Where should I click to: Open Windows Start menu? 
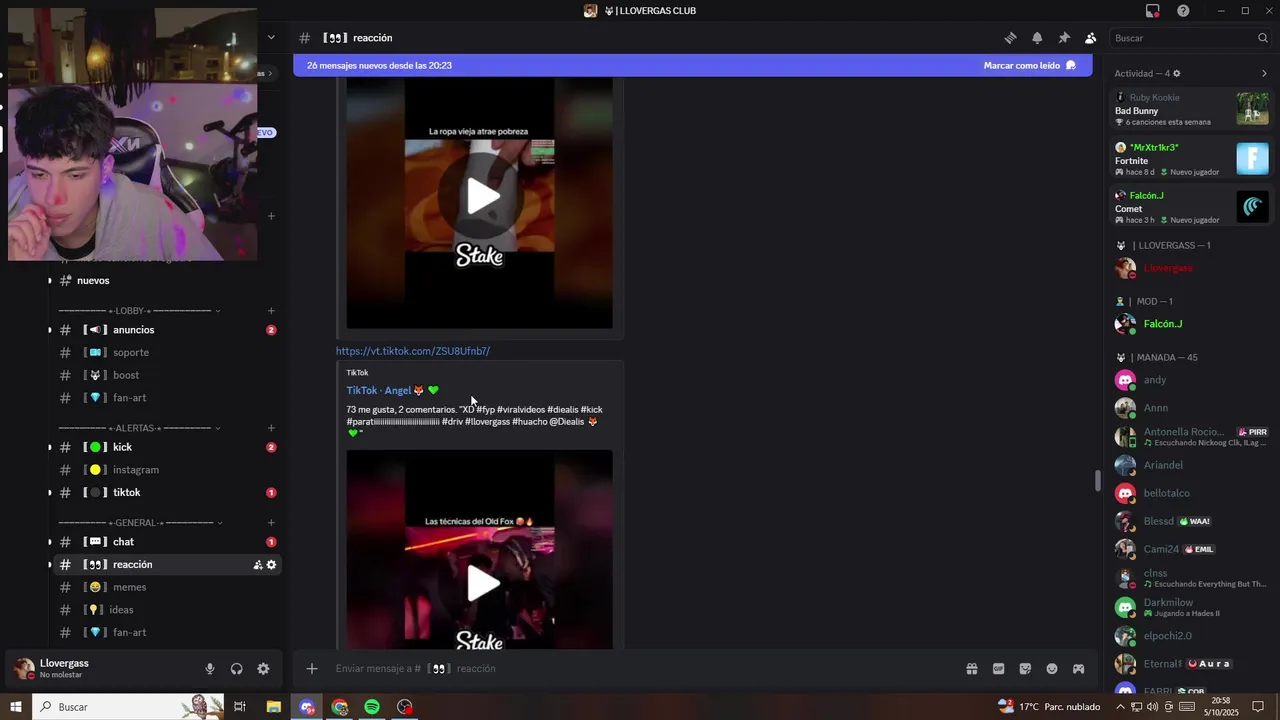(16, 707)
